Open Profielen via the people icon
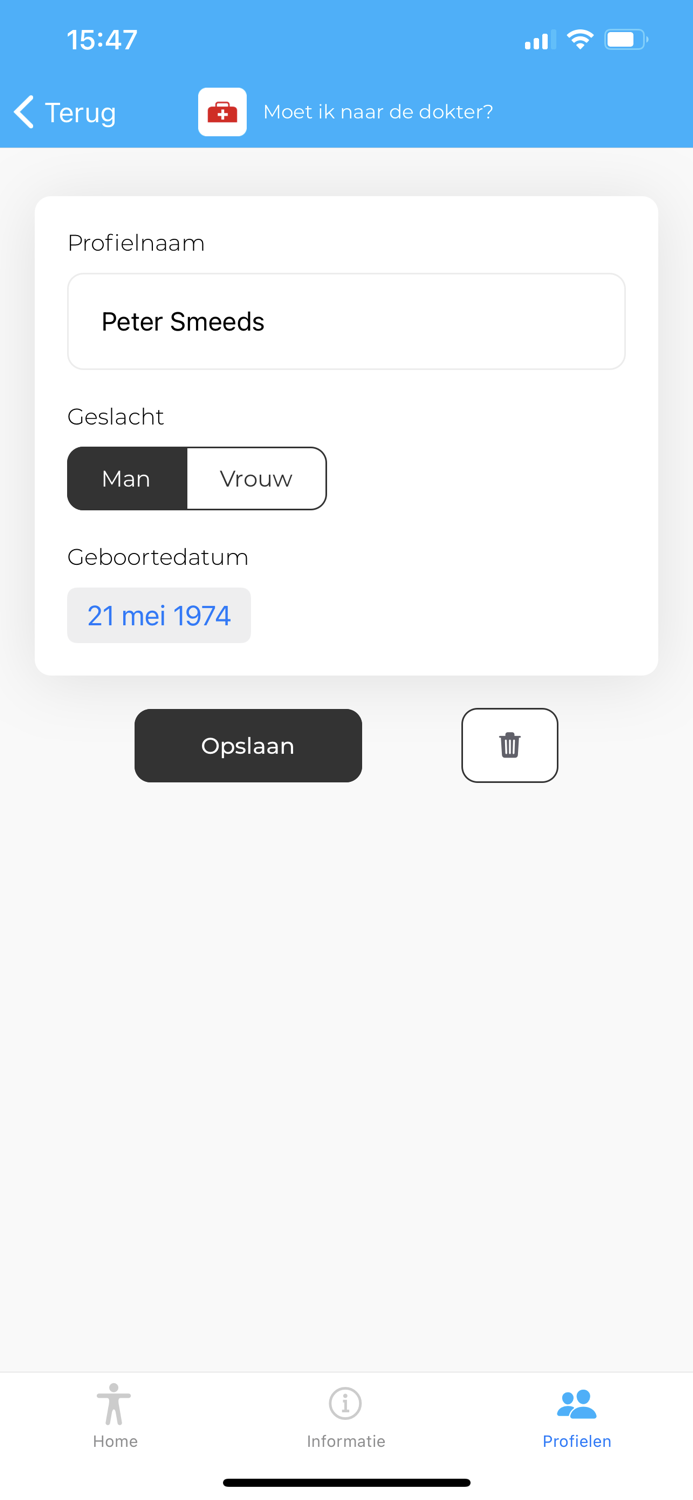 point(577,1405)
